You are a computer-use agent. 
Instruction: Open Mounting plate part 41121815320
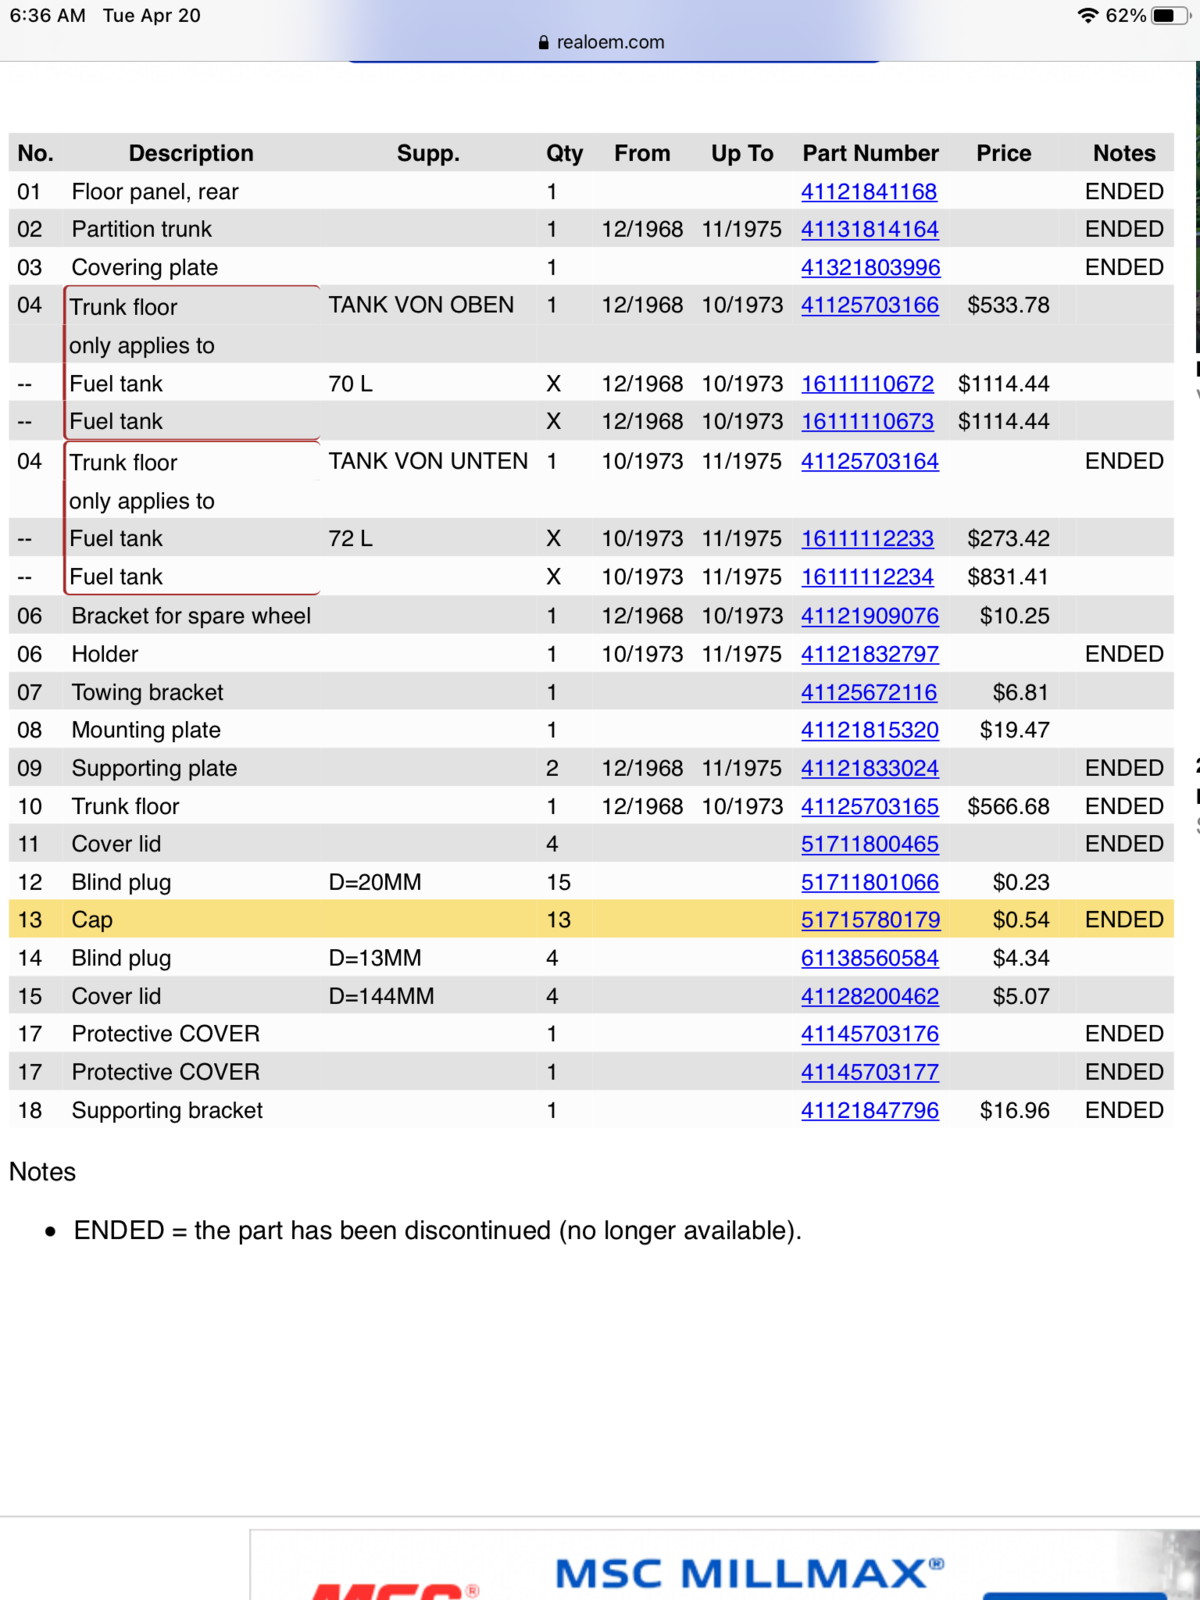coord(870,730)
